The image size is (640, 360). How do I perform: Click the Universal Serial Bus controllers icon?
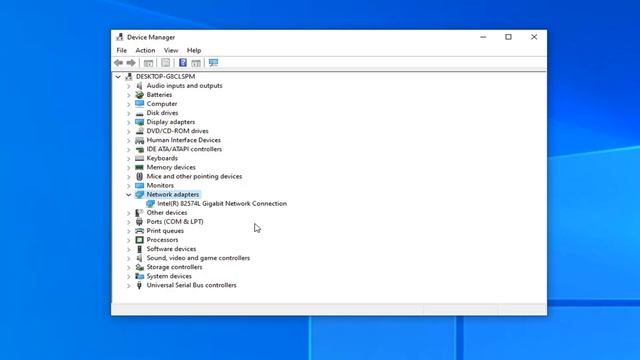[139, 285]
